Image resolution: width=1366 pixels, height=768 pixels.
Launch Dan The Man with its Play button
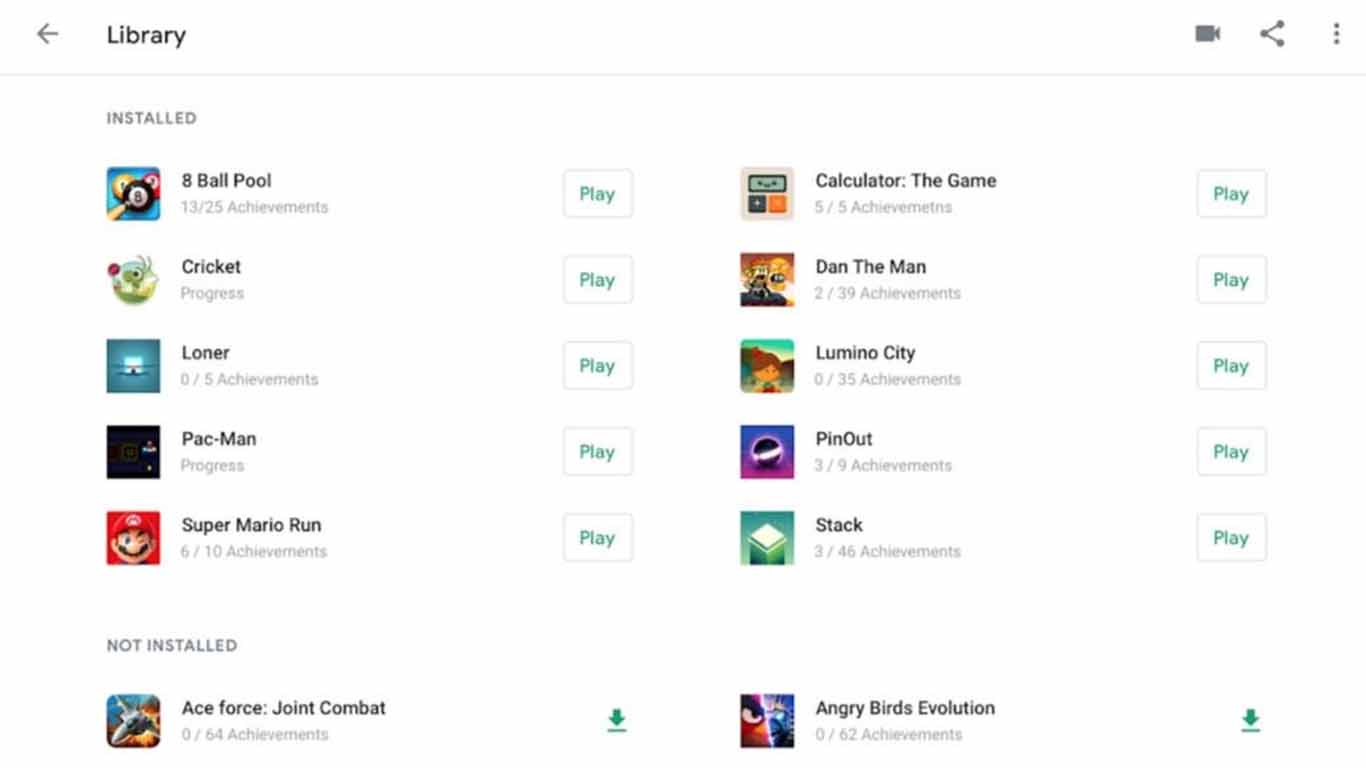[1231, 279]
